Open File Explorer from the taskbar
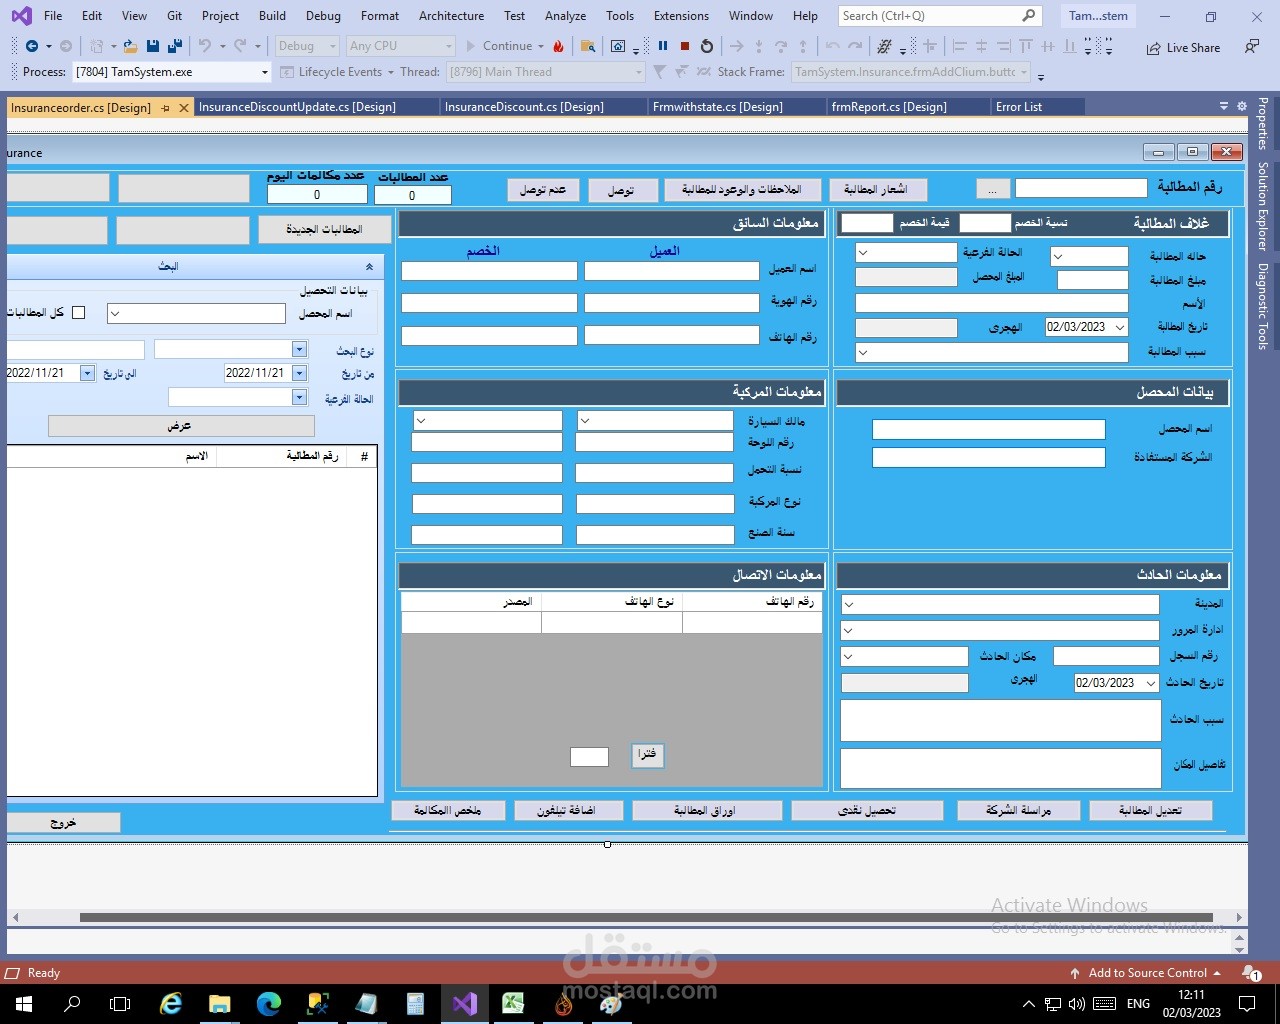The image size is (1280, 1024). click(219, 1003)
